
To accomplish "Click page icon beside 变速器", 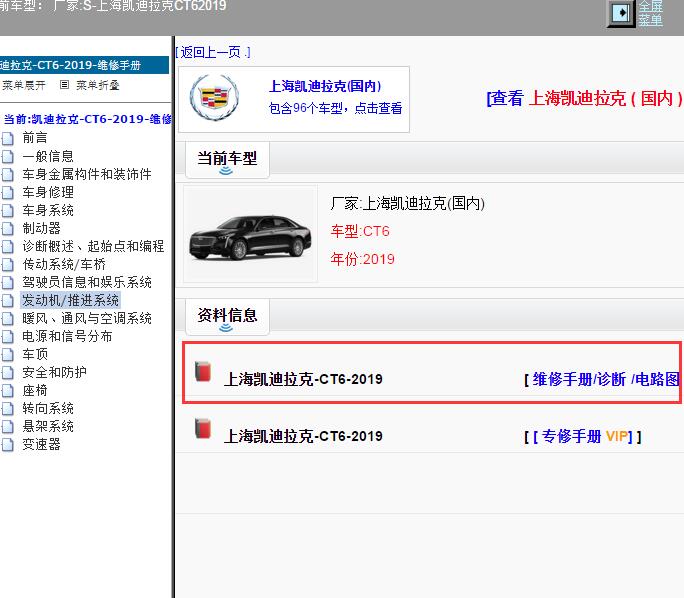I will (7, 445).
